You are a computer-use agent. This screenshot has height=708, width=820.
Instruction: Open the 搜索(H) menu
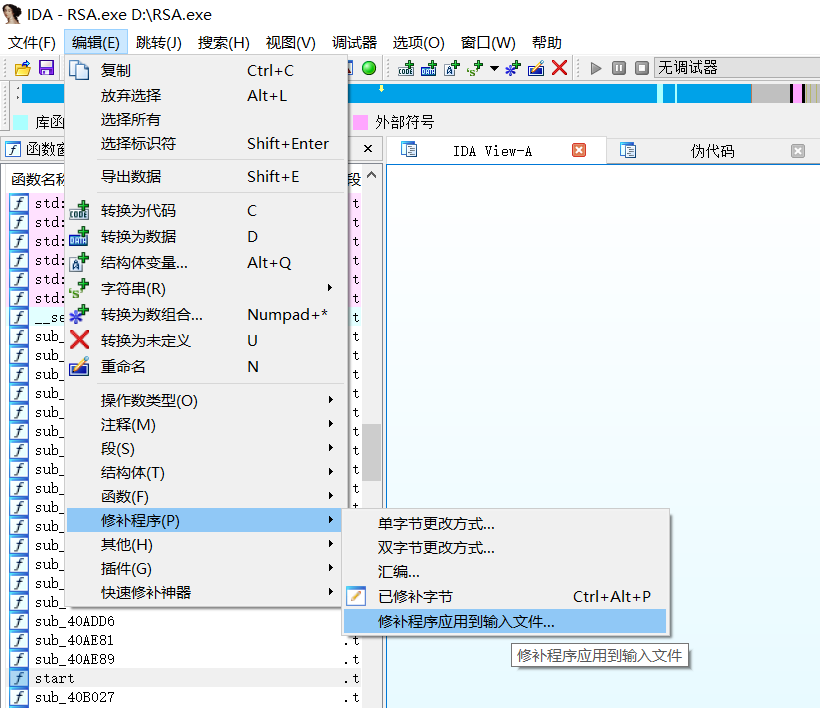pos(224,42)
